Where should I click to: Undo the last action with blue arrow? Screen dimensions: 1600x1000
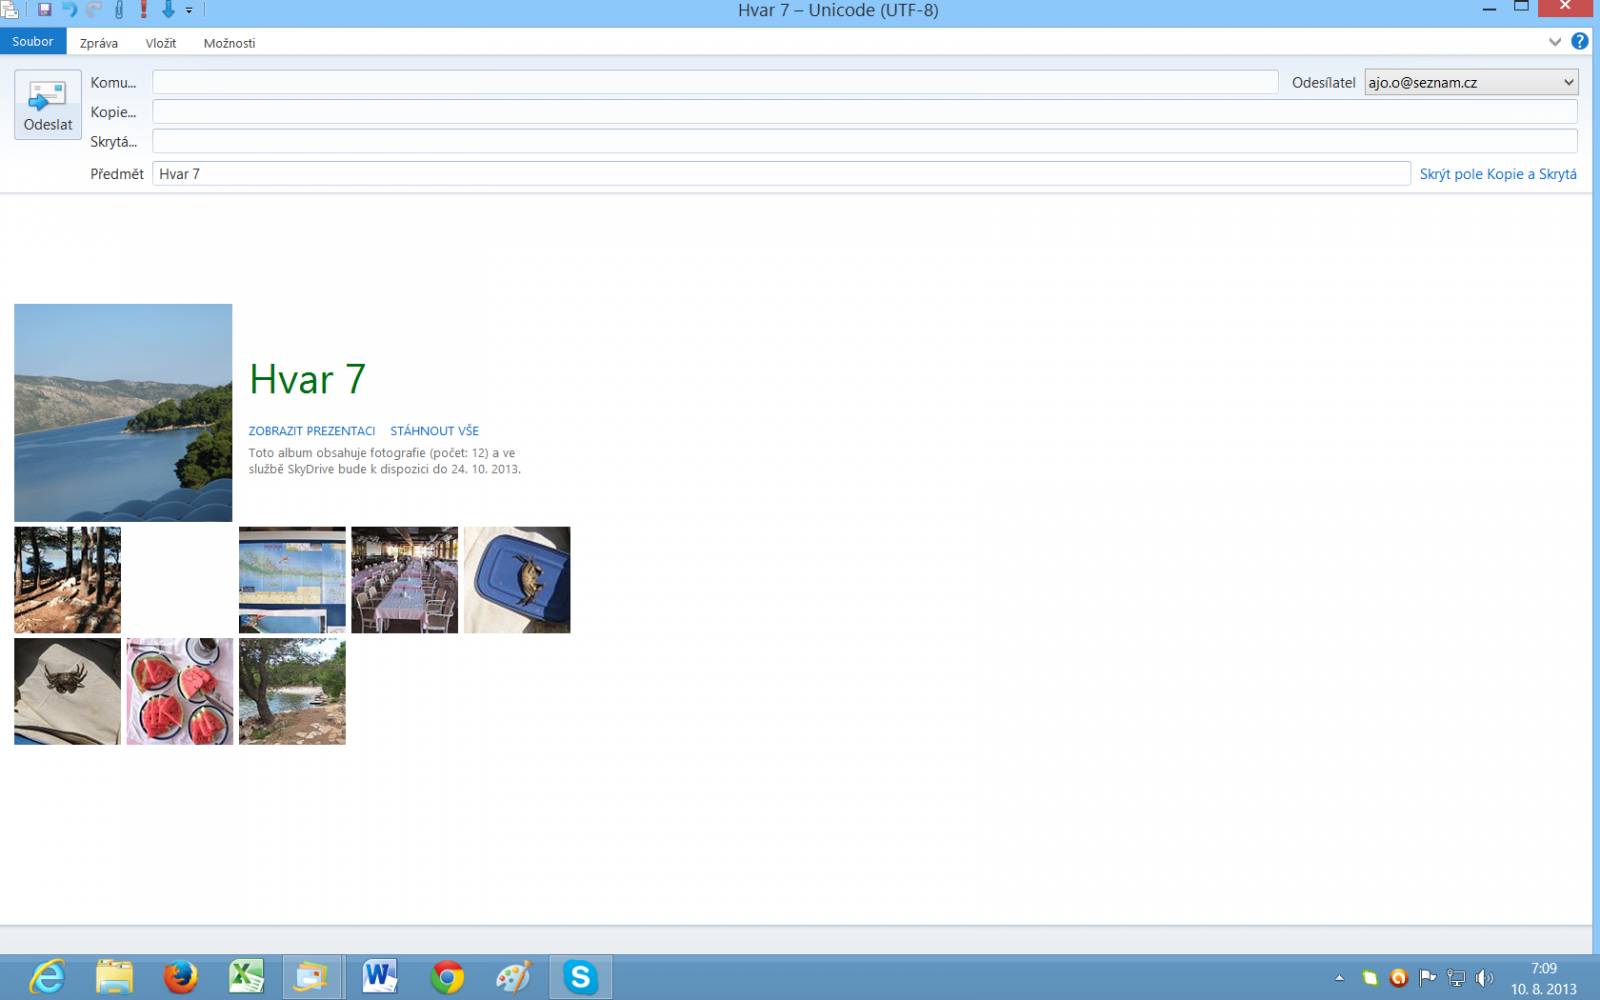pos(70,10)
